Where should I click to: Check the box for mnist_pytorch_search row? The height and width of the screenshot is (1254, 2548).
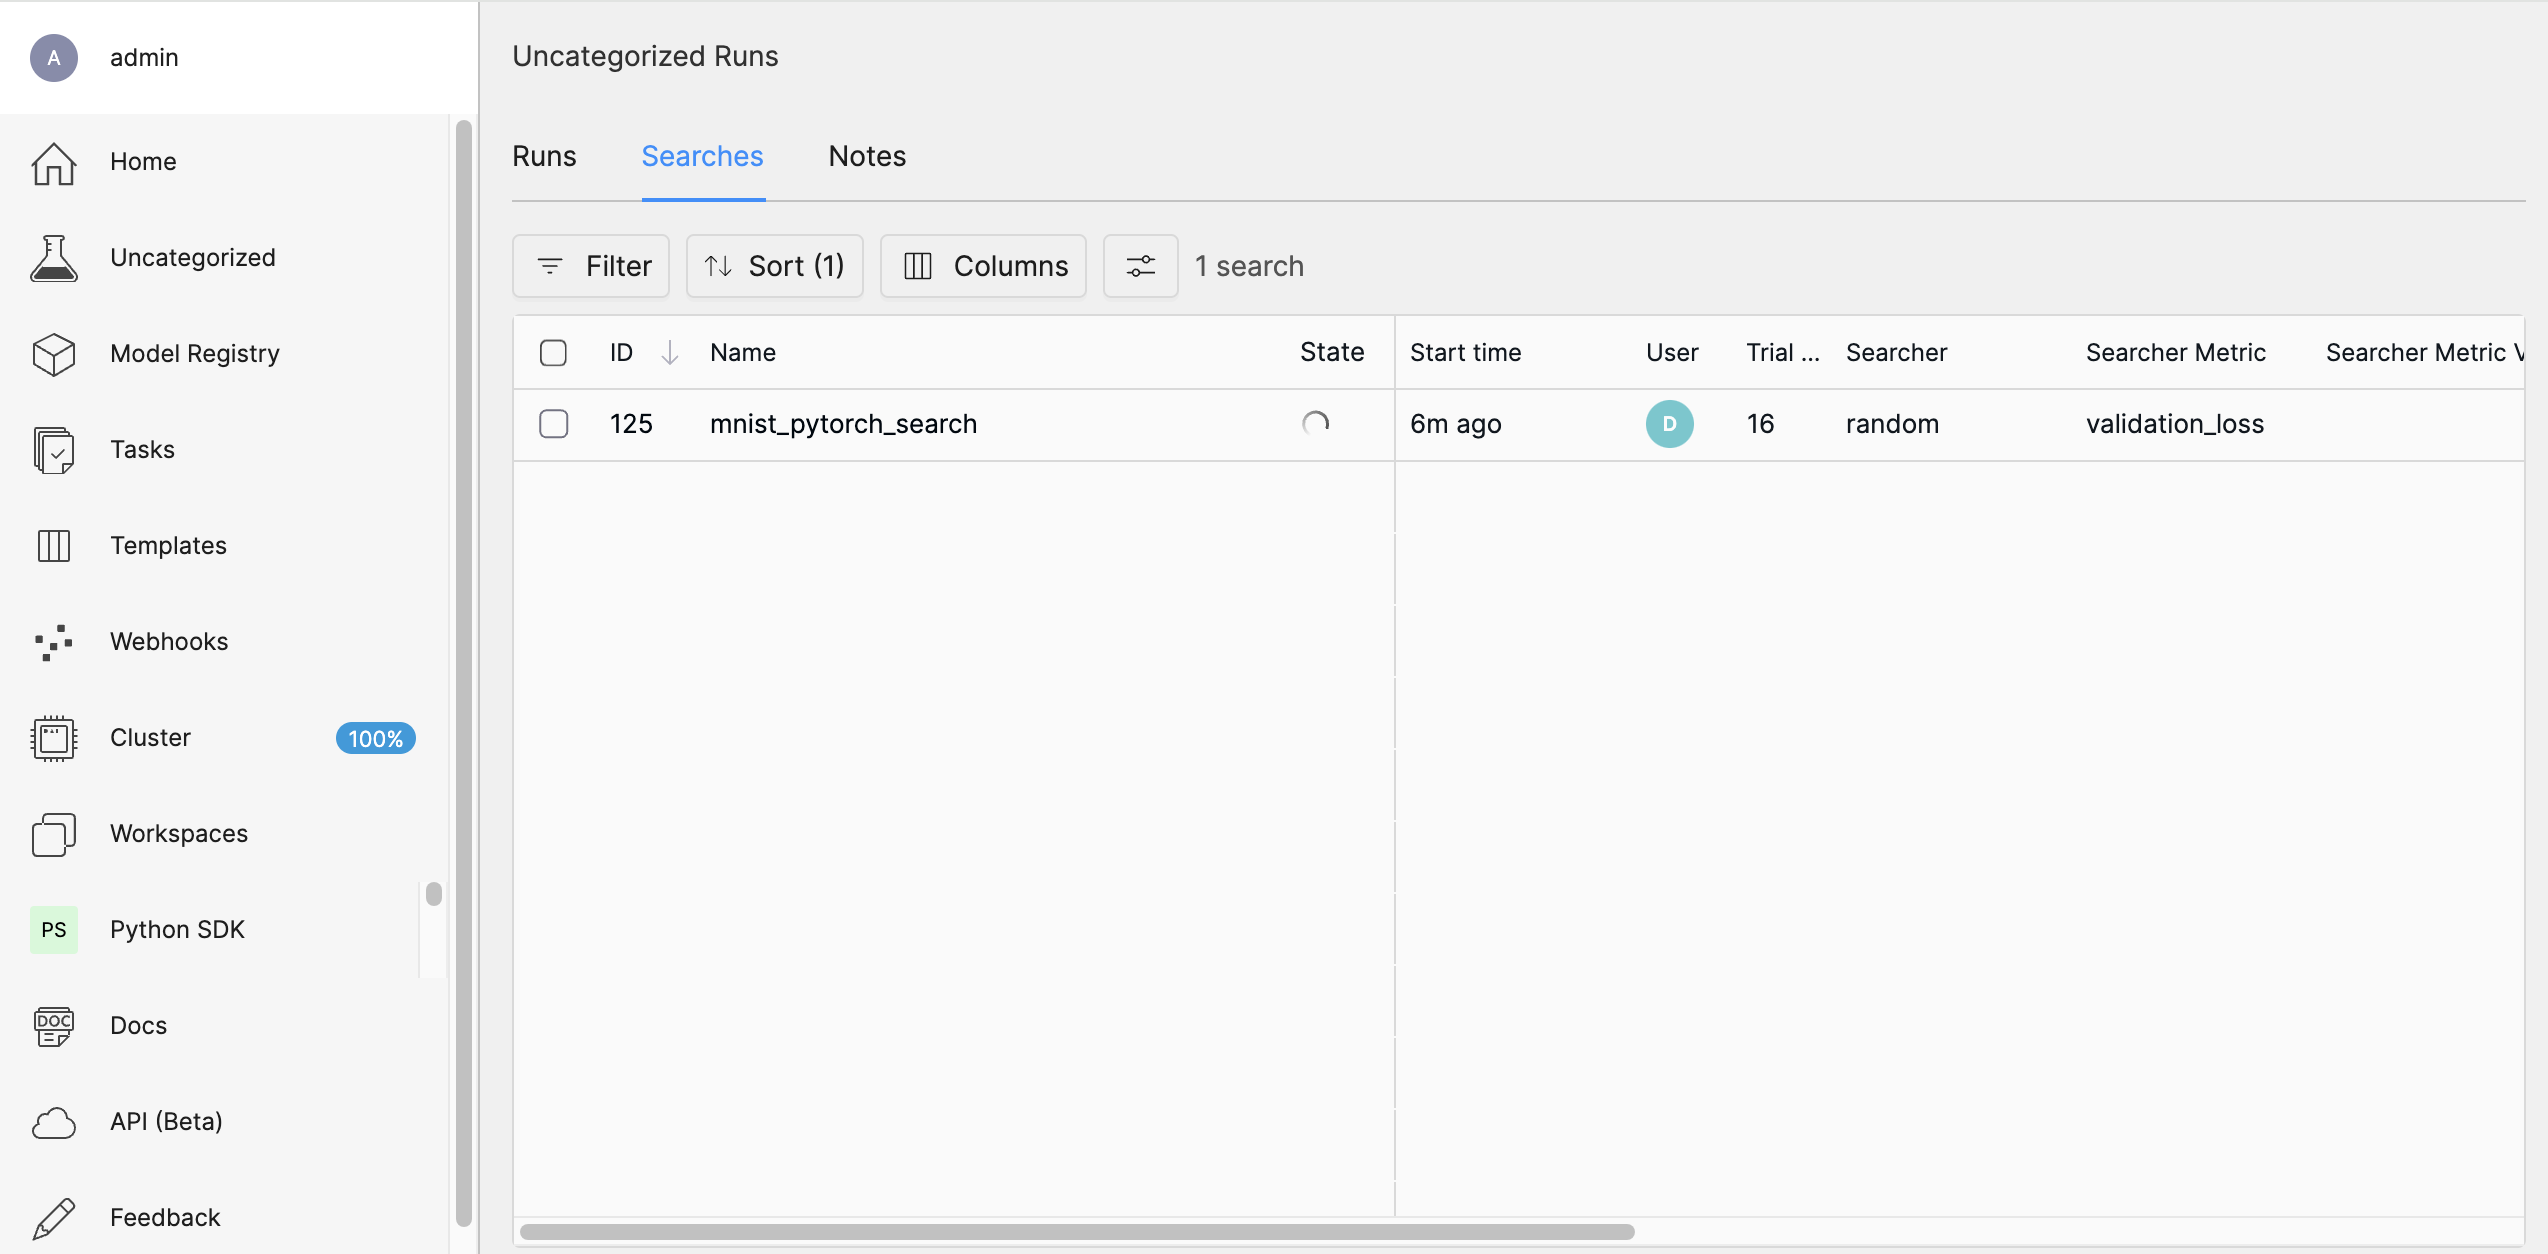pyautogui.click(x=554, y=424)
